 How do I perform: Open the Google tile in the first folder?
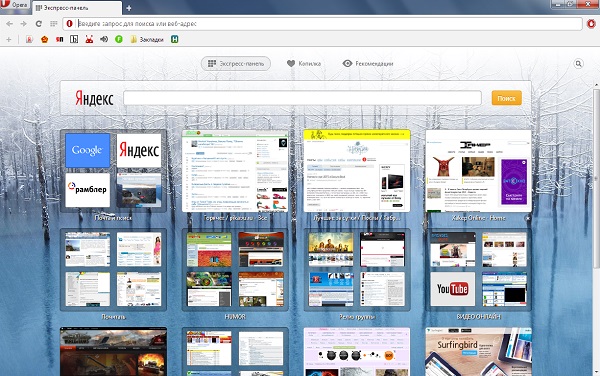click(x=87, y=150)
